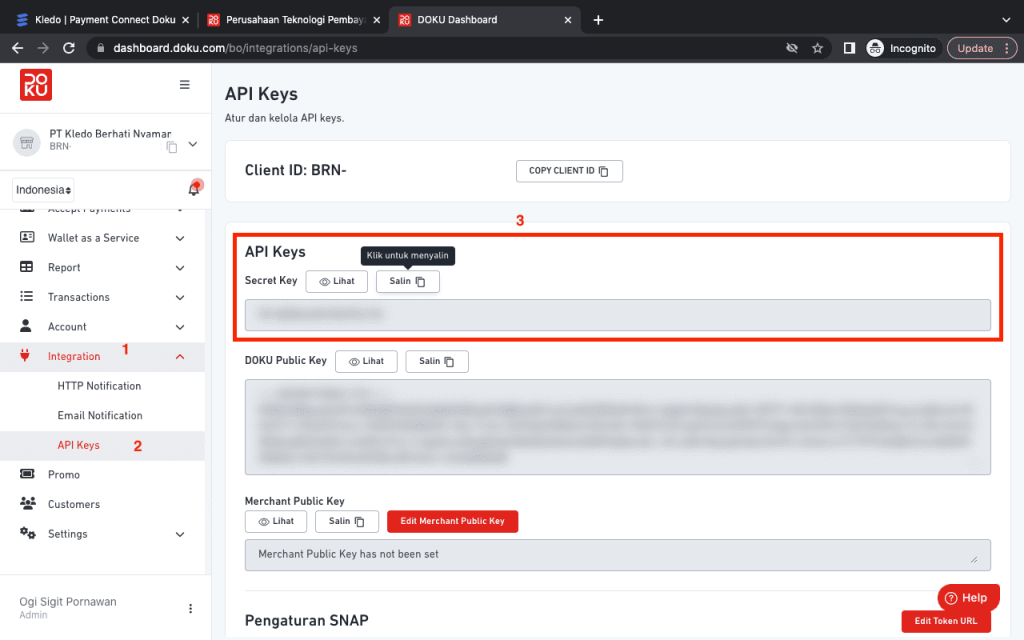Go back in browser history
1024x640 pixels.
click(x=18, y=48)
